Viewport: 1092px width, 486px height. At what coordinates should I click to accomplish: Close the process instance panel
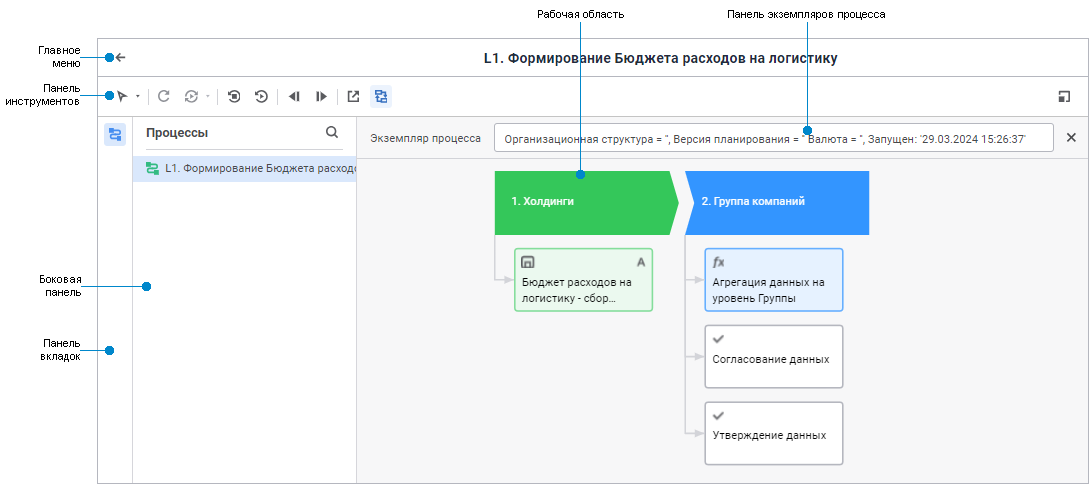point(1072,138)
